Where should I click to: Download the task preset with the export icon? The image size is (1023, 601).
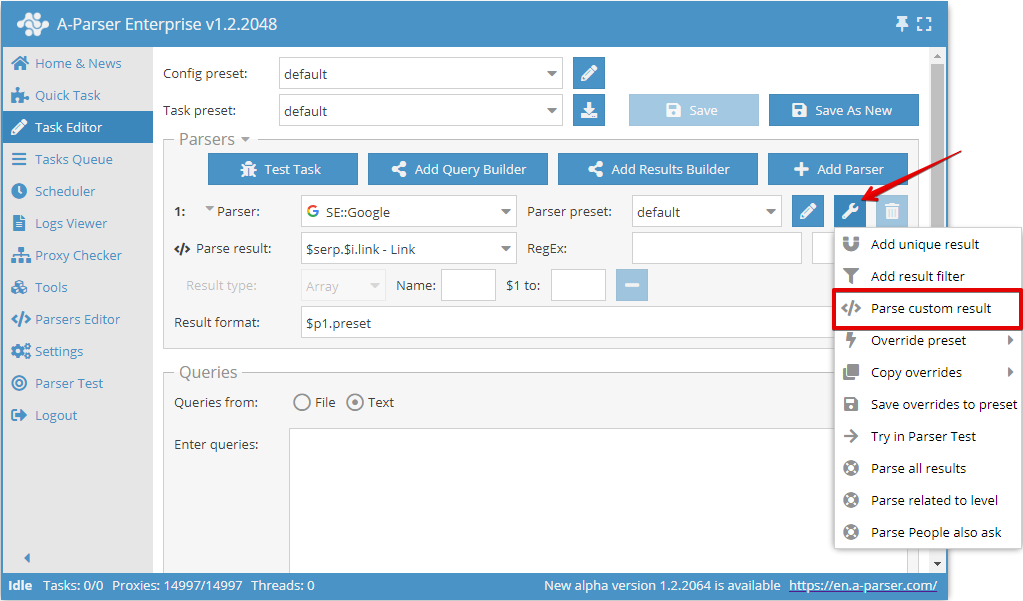tap(589, 110)
